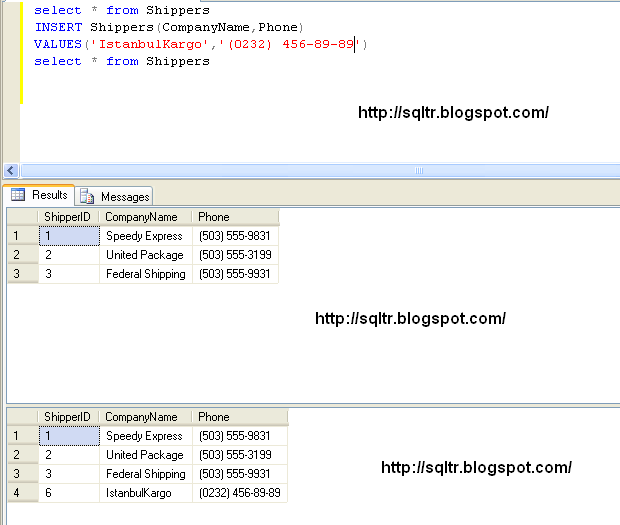This screenshot has height=525, width=620.
Task: Click (503) 555-3199 in second result grid
Action: (240, 455)
